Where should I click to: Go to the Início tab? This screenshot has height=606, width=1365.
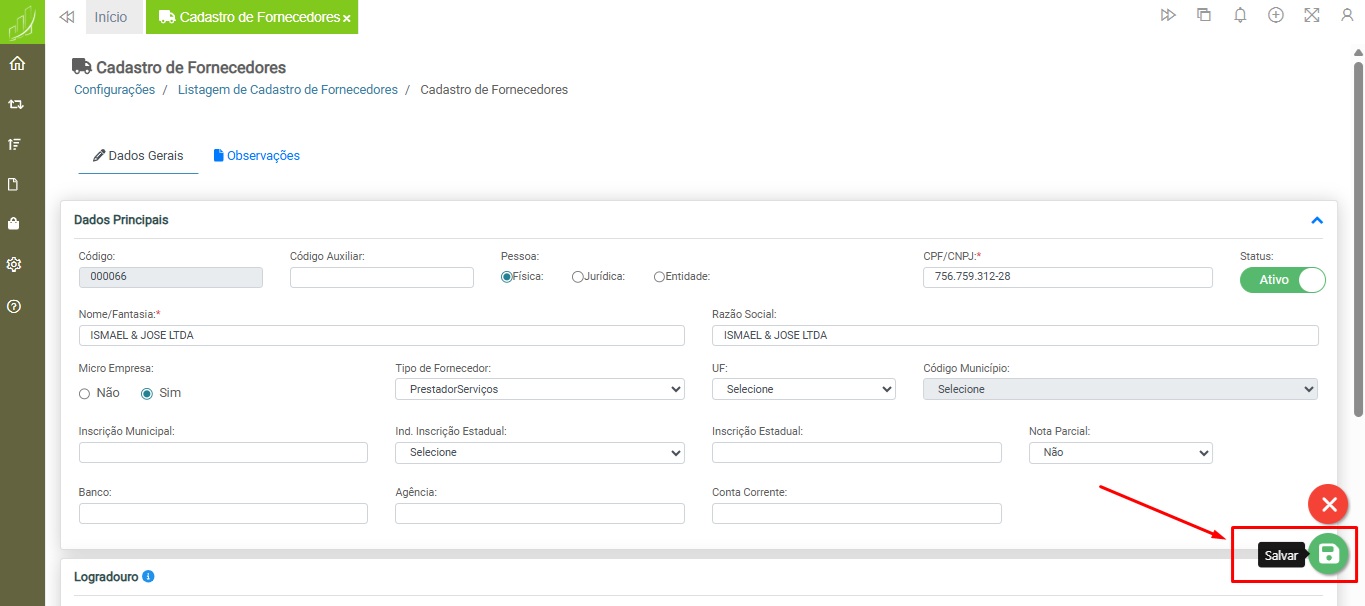click(x=111, y=17)
